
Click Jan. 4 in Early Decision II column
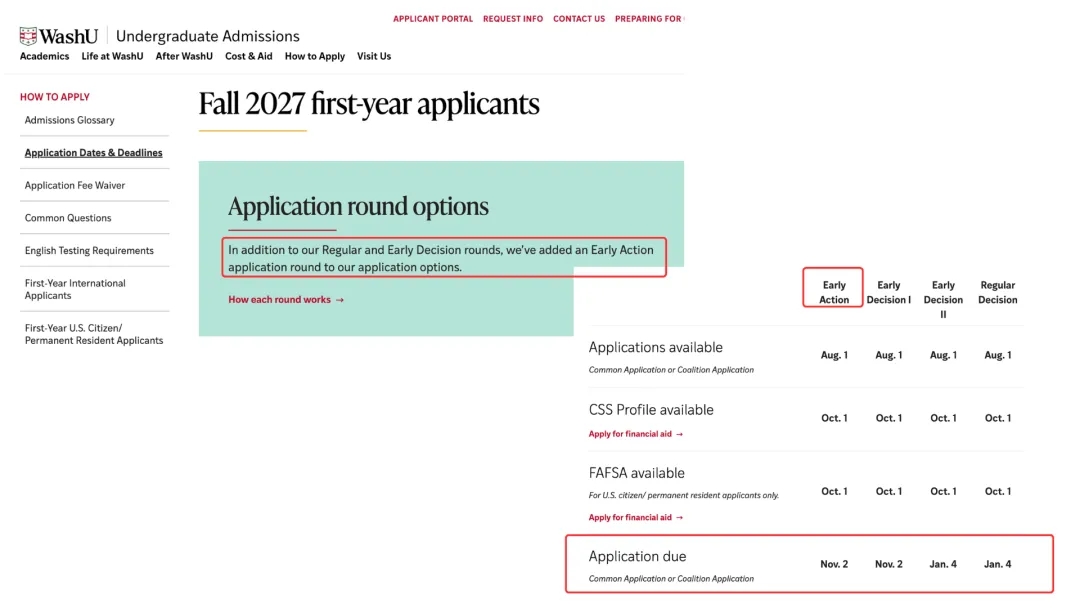943,564
